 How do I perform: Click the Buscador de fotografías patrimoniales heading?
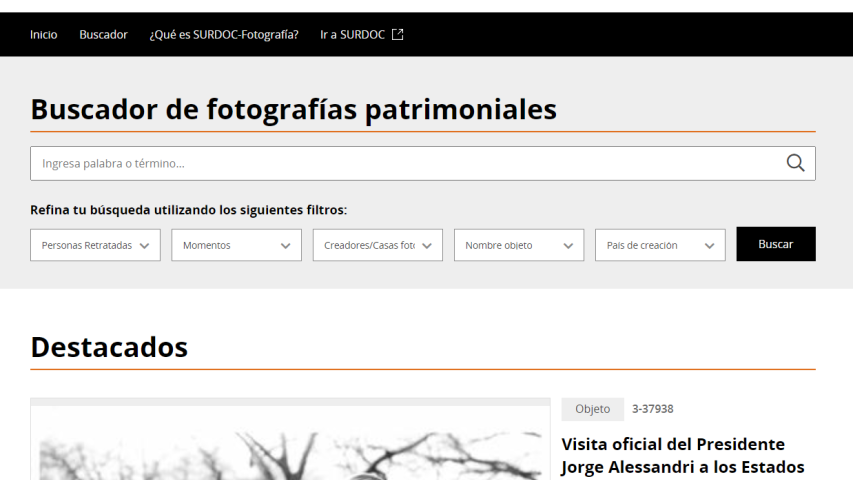coord(294,109)
